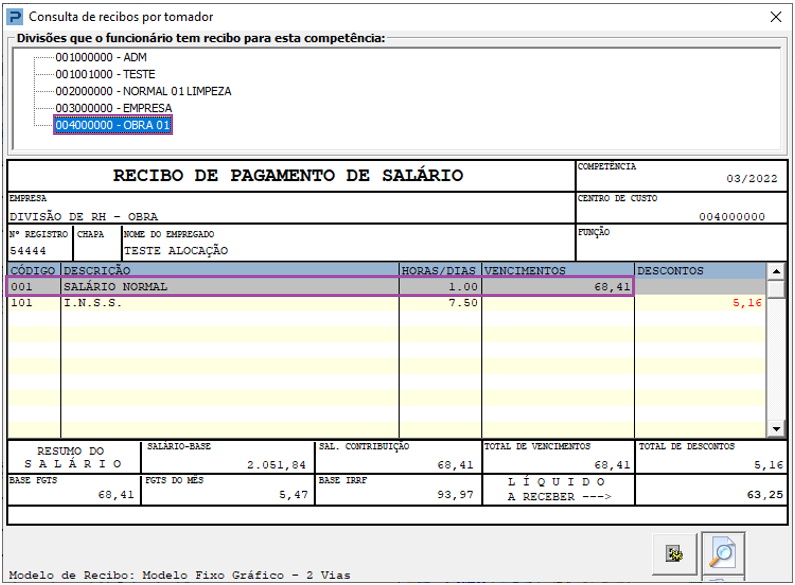Click base IRRF value 93,97
795x585 pixels.
point(455,494)
